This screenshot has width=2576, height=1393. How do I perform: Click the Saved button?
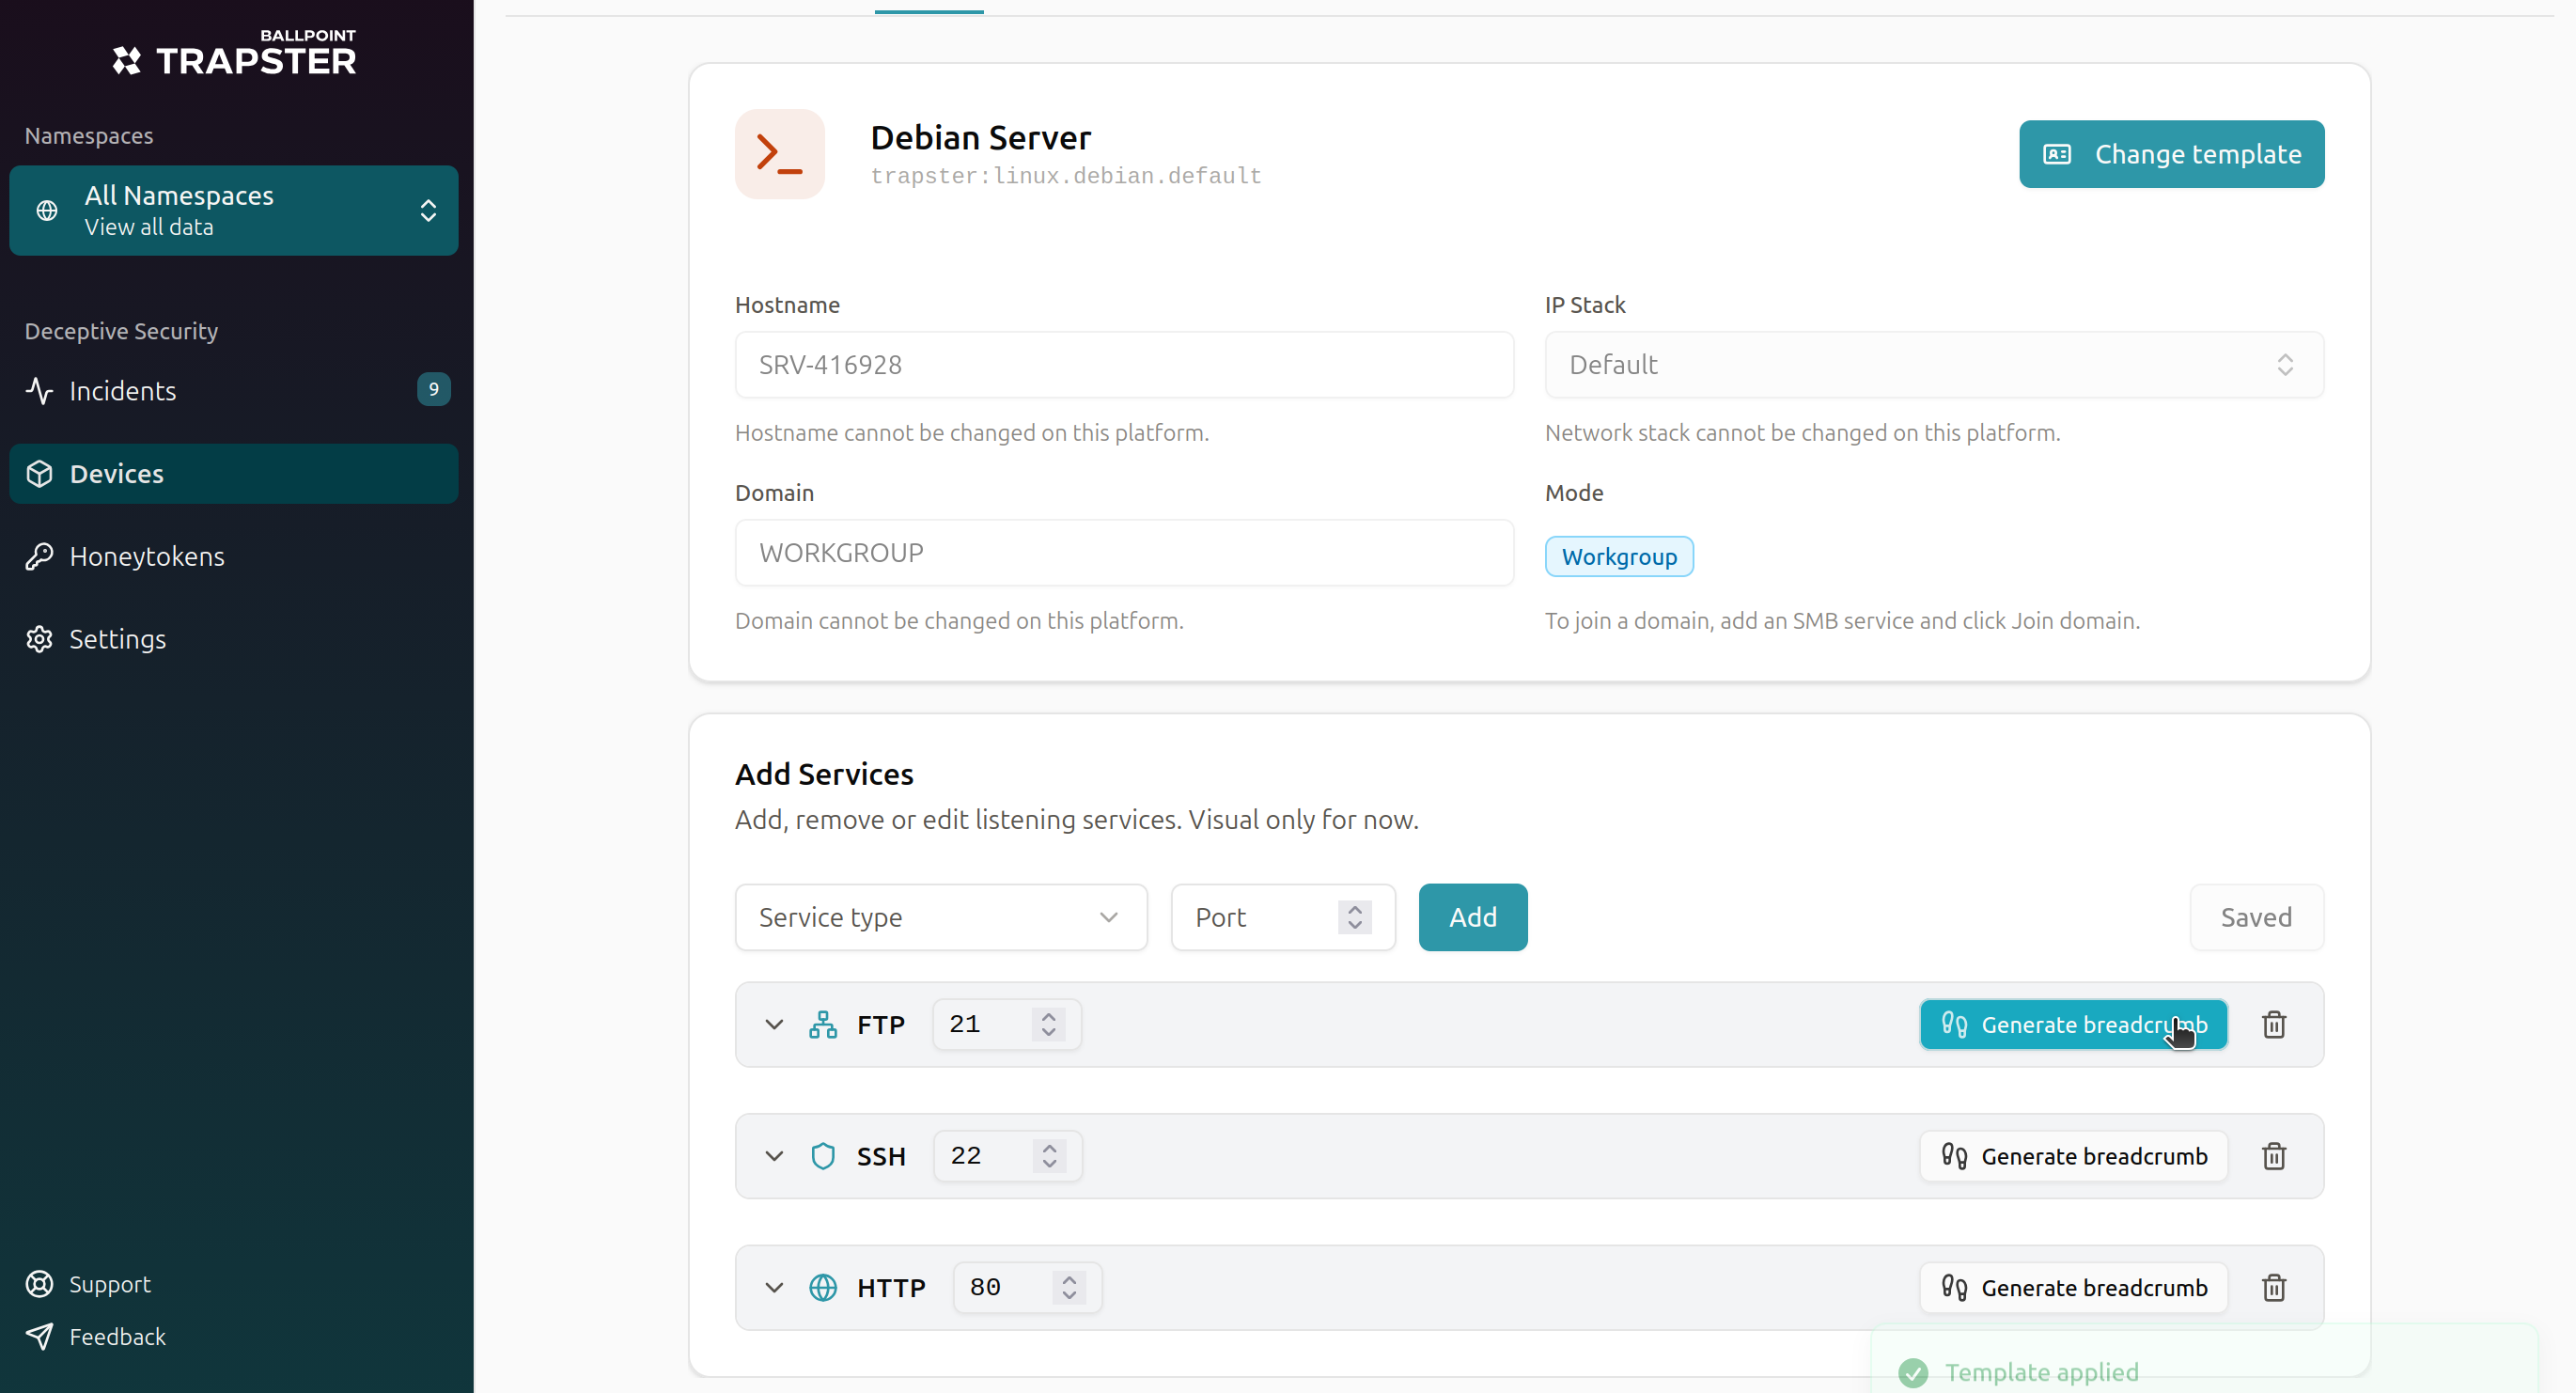click(2256, 917)
